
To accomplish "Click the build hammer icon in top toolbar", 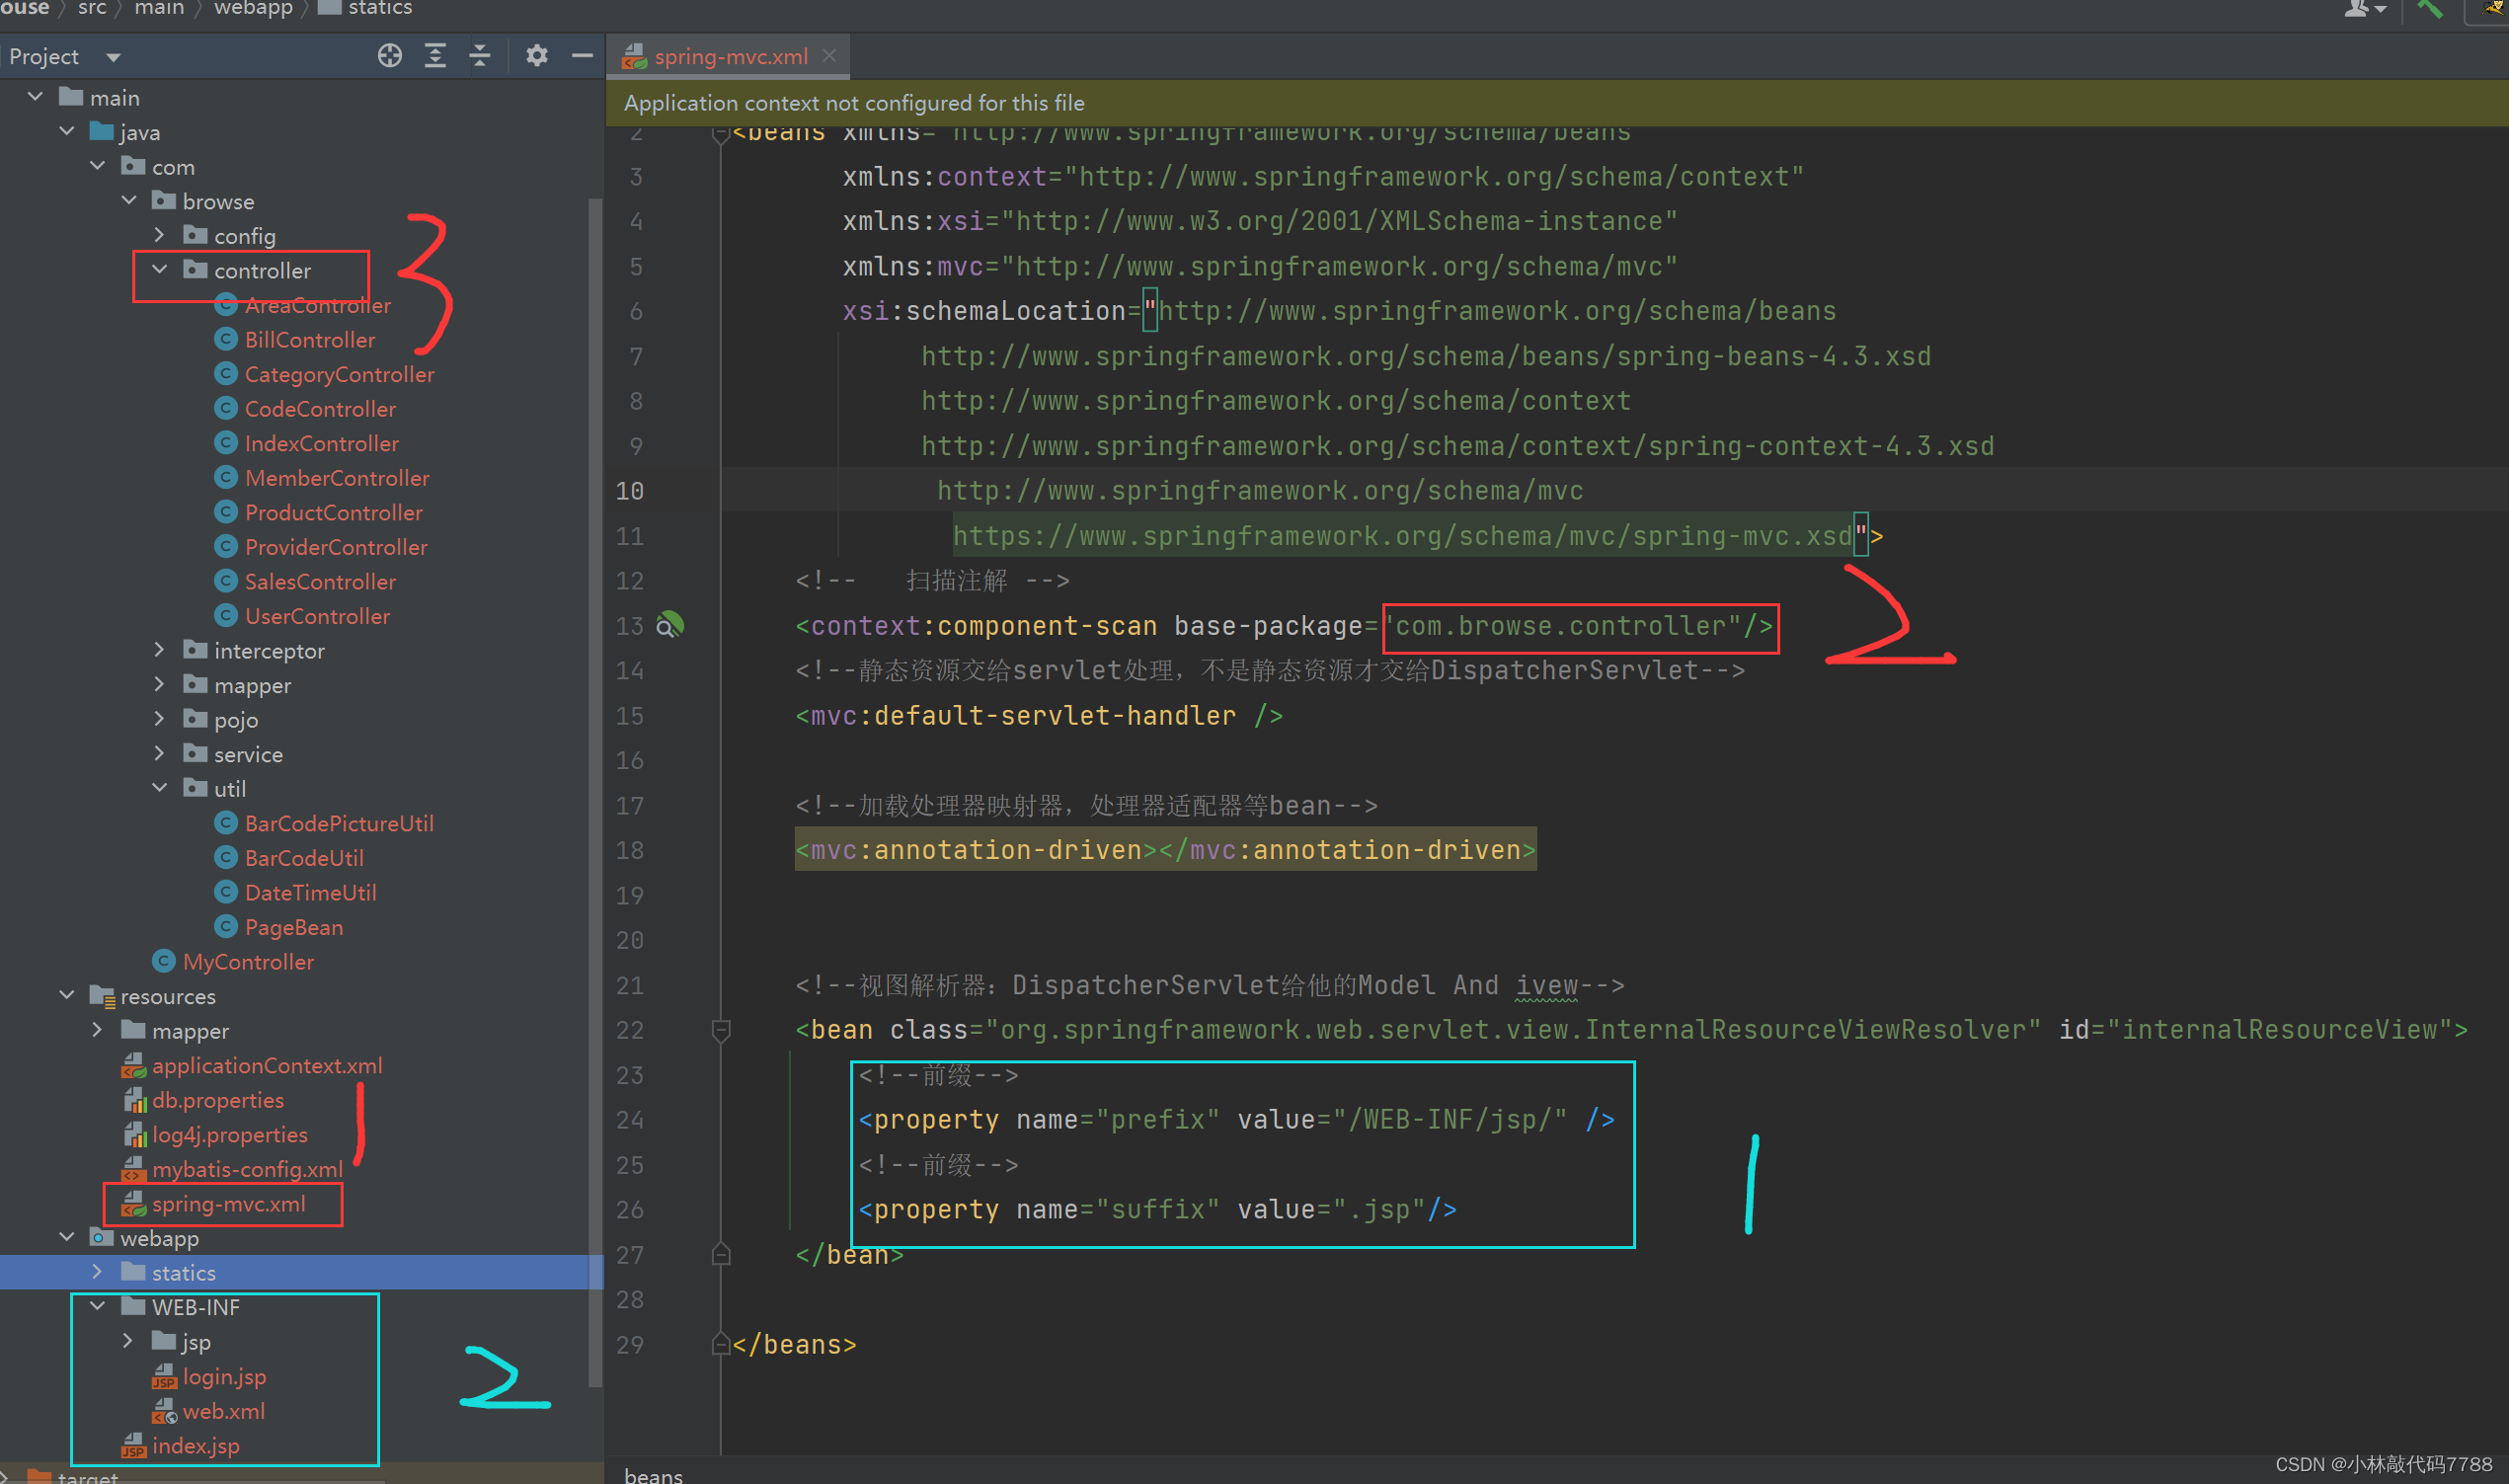I will [x=2429, y=9].
